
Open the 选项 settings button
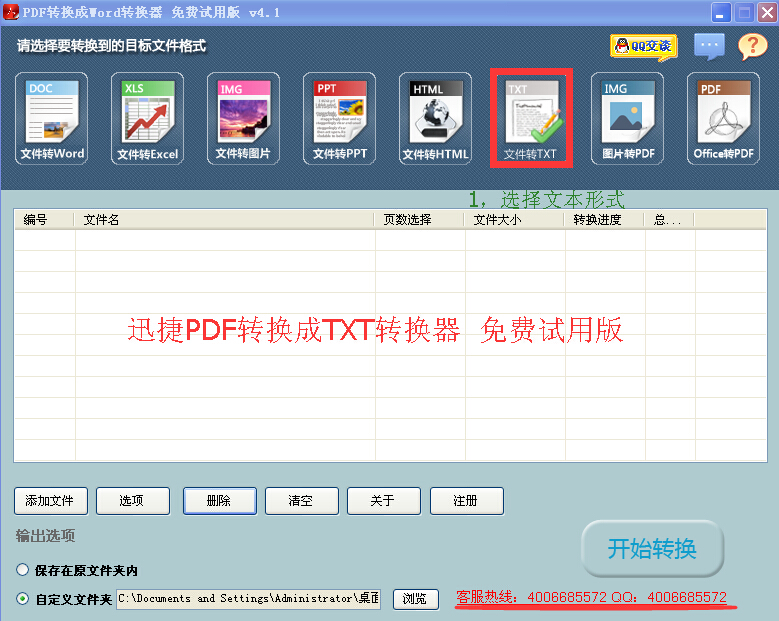click(133, 501)
